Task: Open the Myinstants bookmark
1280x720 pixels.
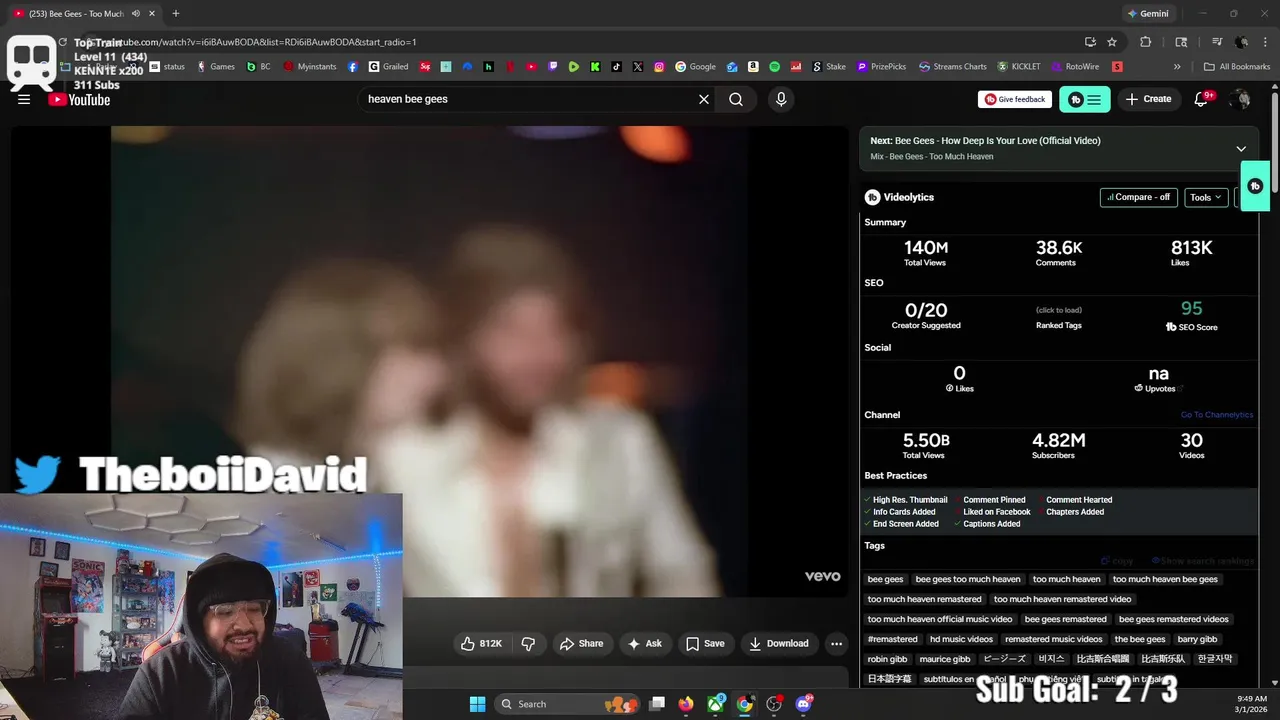Action: point(310,67)
